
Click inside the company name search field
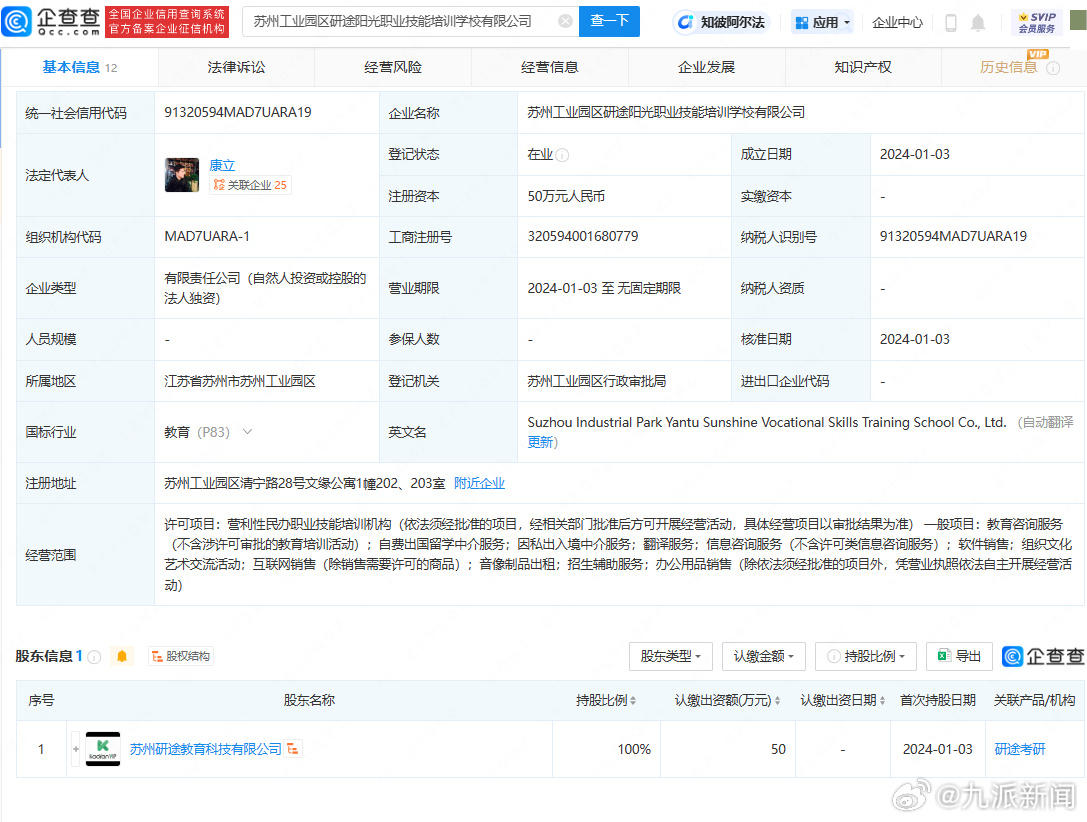(x=400, y=21)
